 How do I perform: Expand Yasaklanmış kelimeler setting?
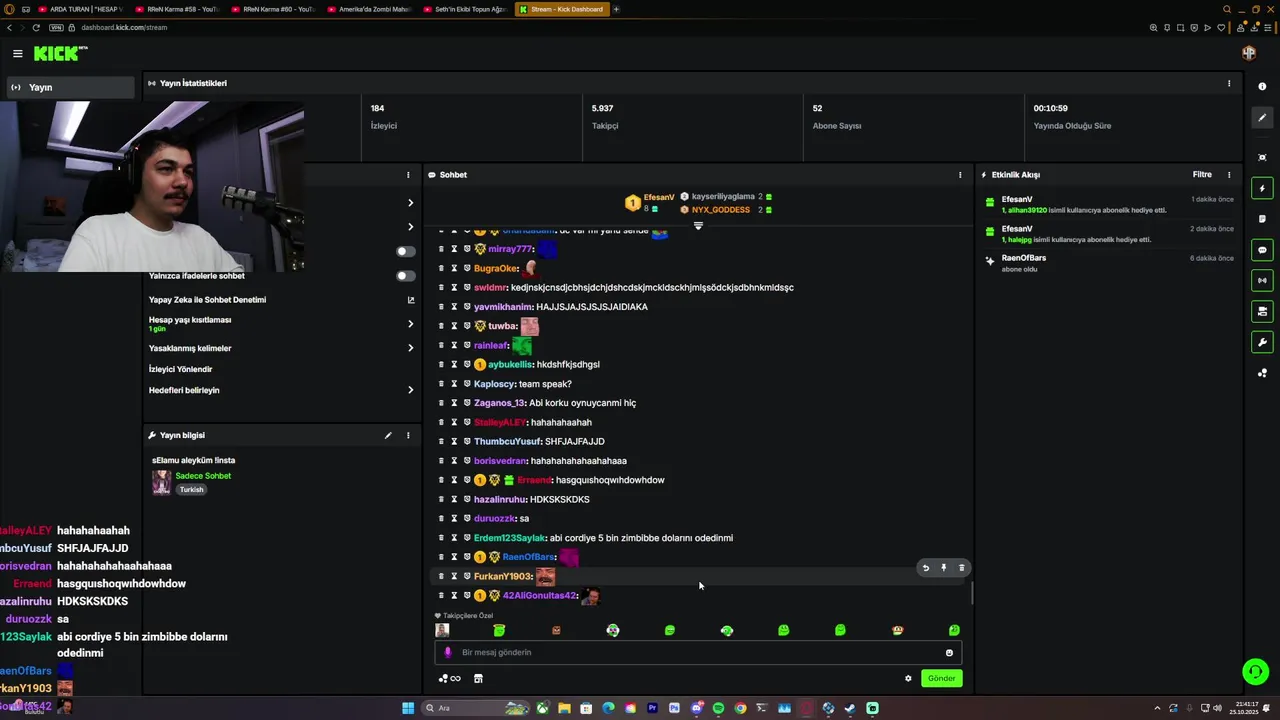(410, 348)
